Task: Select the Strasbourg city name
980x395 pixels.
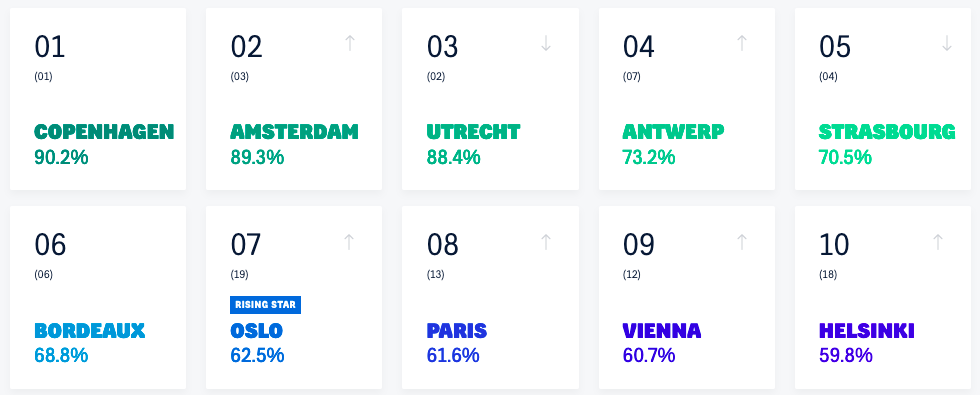Action: 887,132
